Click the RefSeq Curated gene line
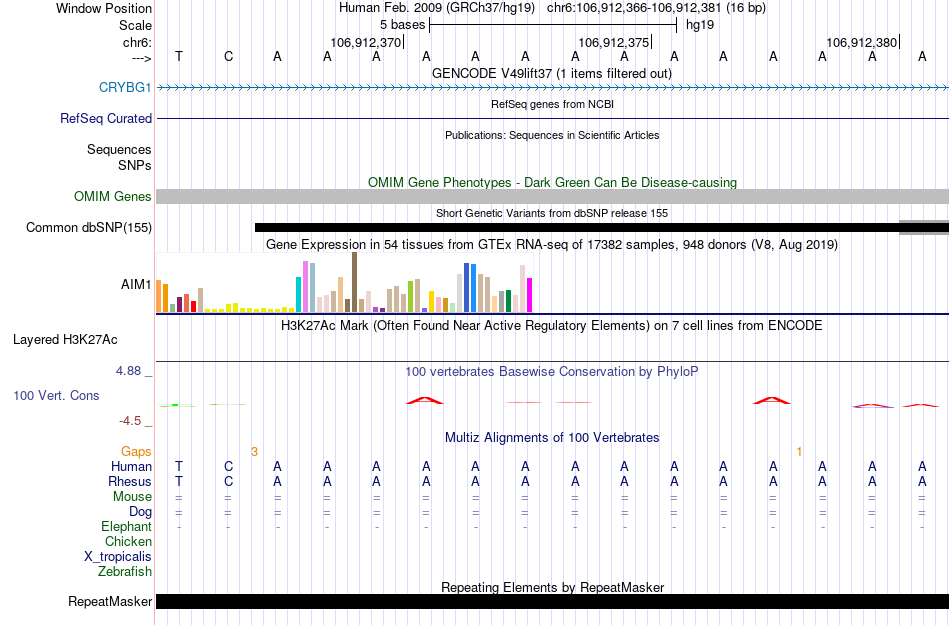The width and height of the screenshot is (950, 625). coord(552,118)
